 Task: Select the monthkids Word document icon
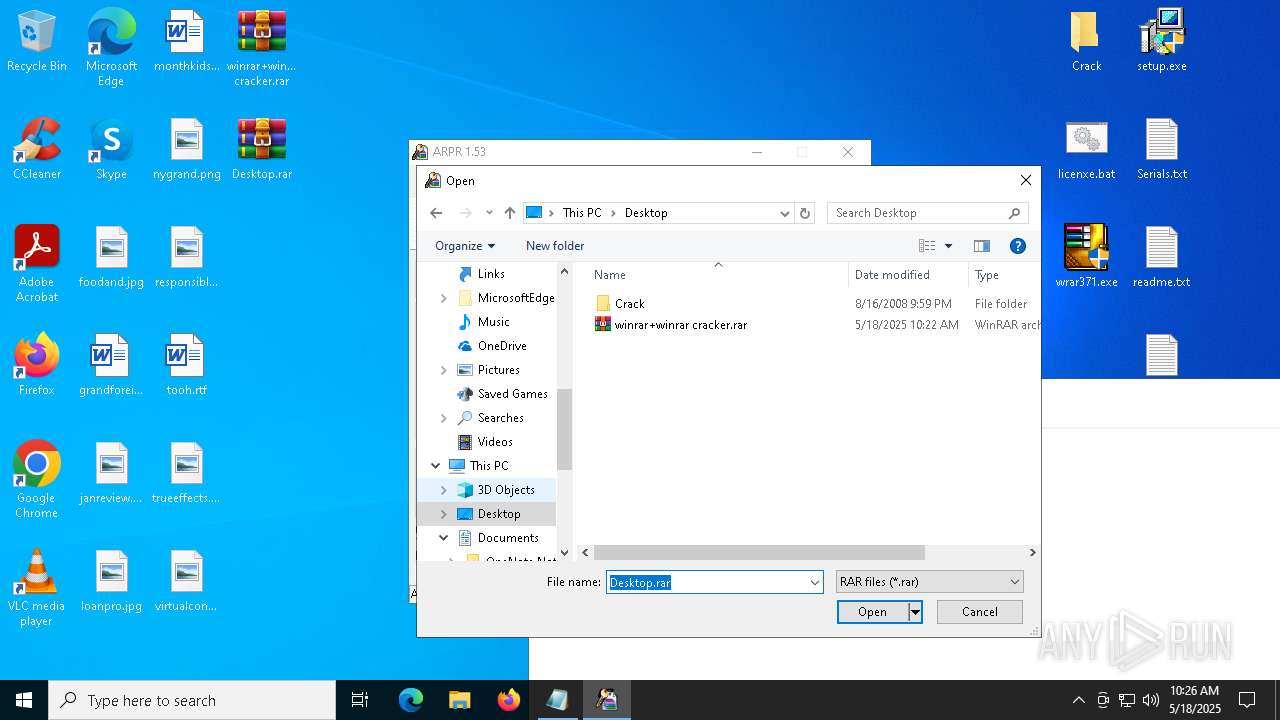(186, 42)
